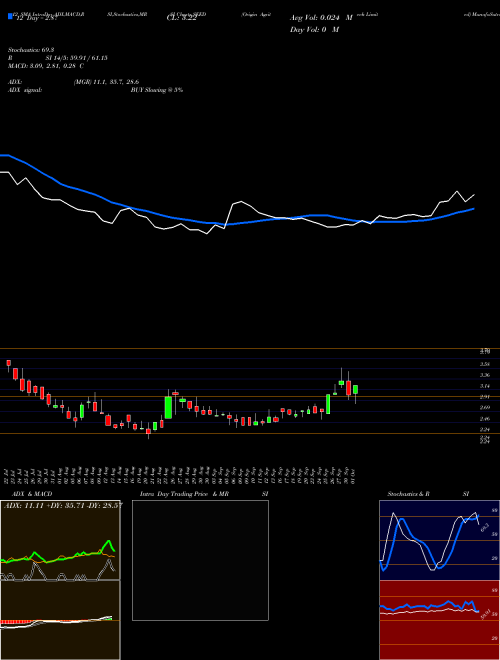This screenshot has height=660, width=500.
Task: Click the 3.58 price axis label
Action: [485, 364]
